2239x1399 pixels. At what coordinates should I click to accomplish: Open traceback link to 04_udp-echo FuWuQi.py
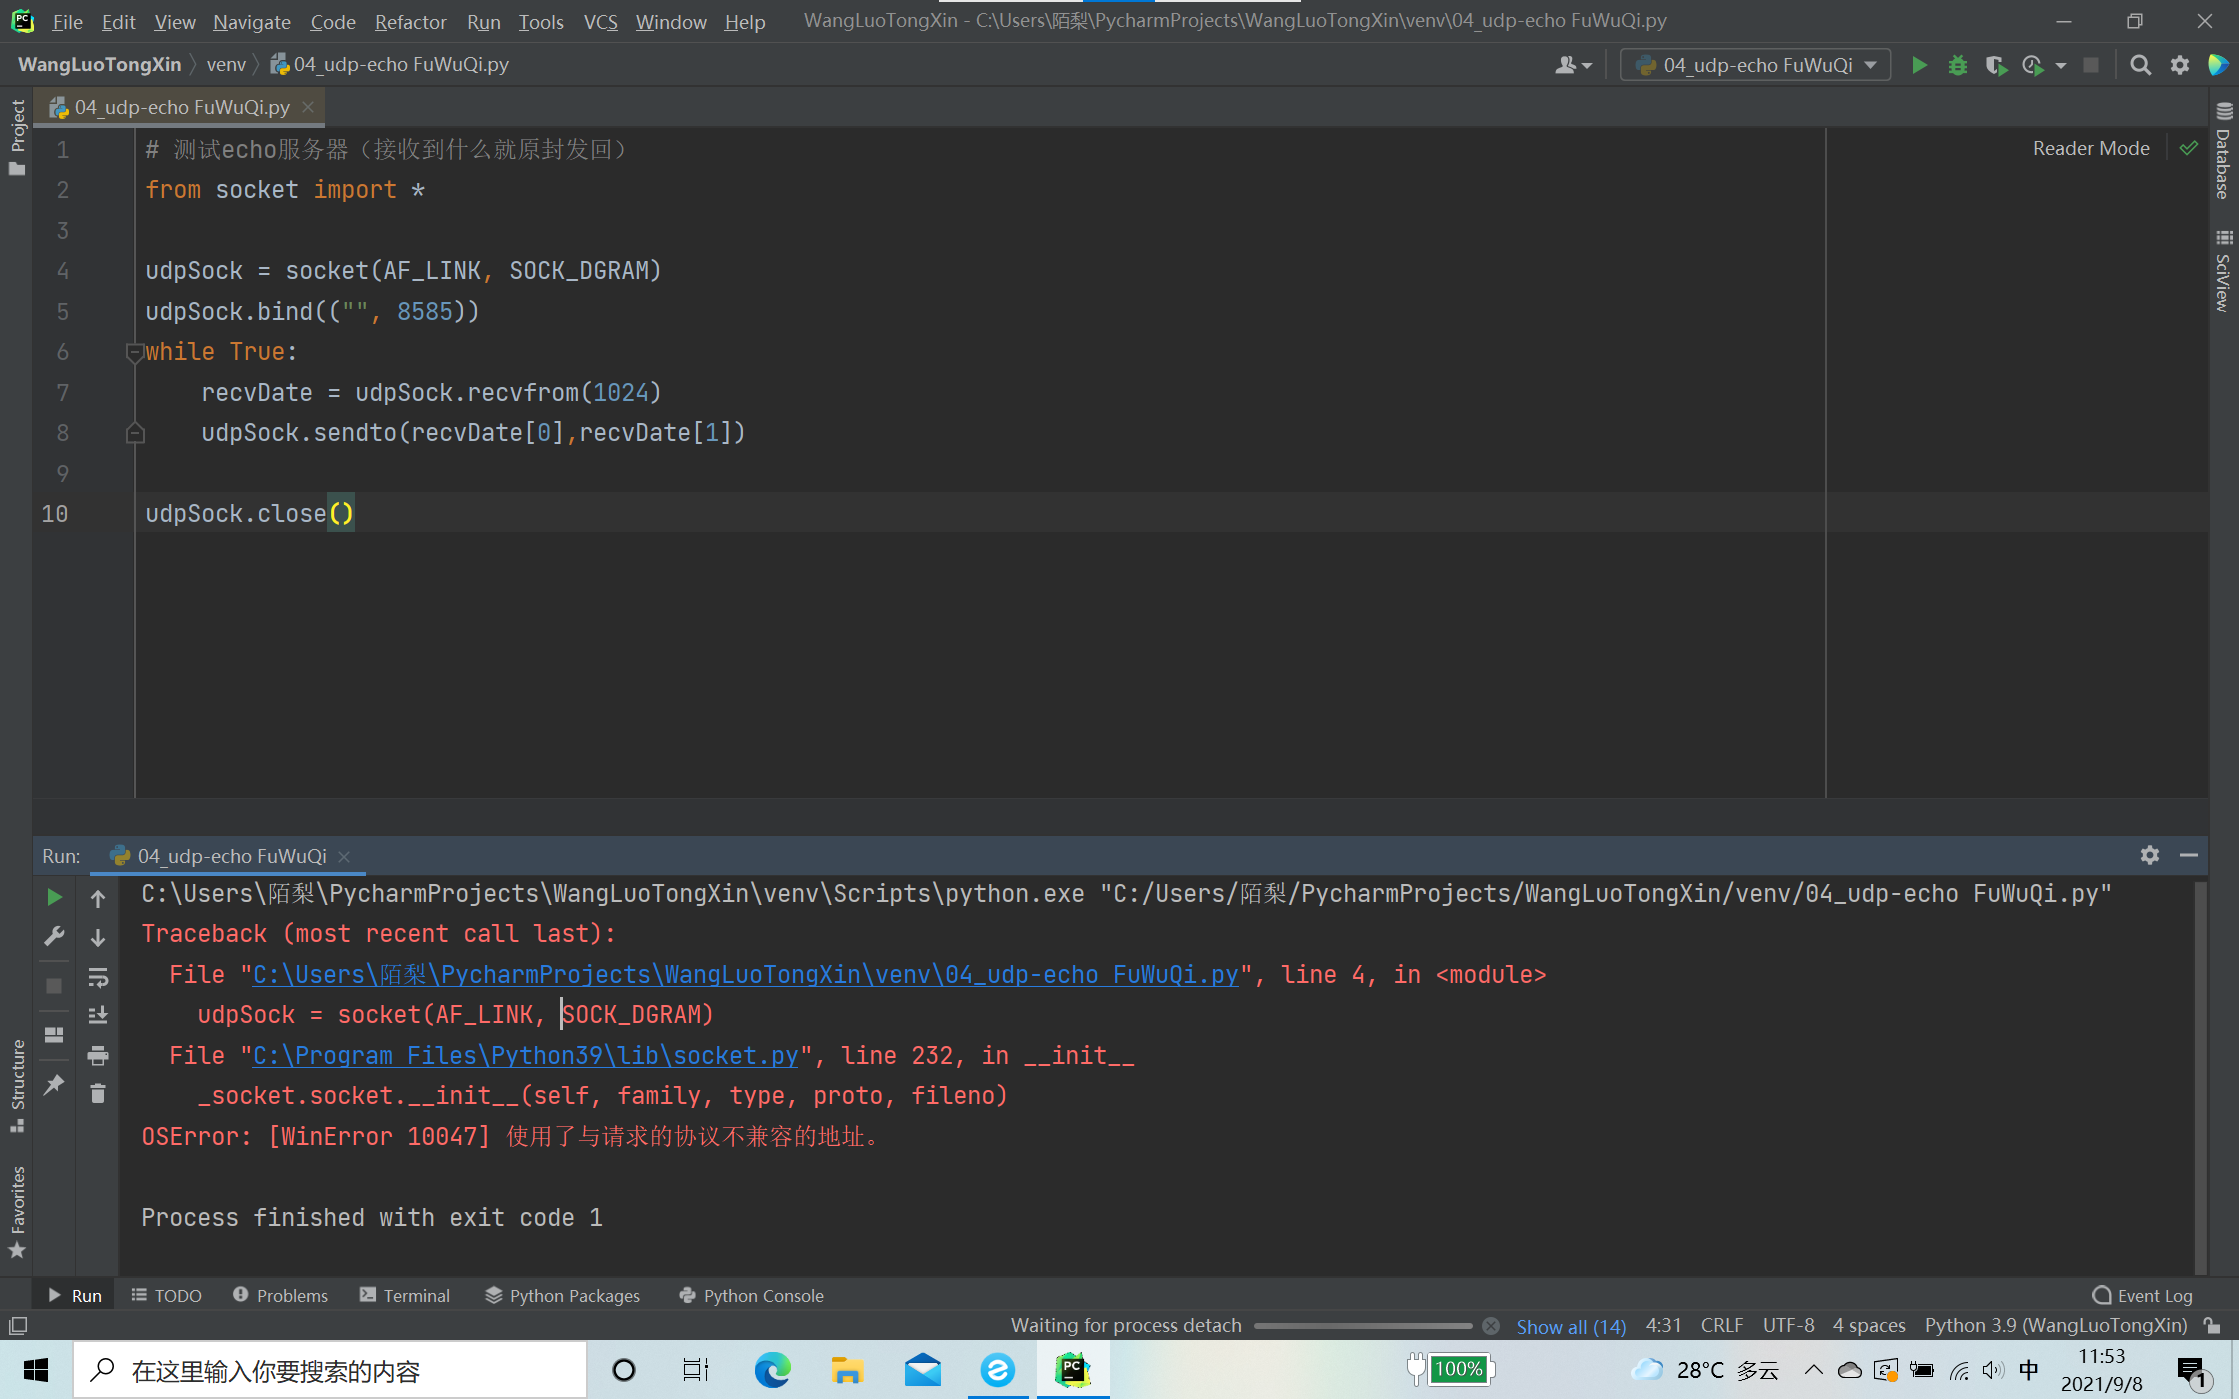(x=745, y=974)
